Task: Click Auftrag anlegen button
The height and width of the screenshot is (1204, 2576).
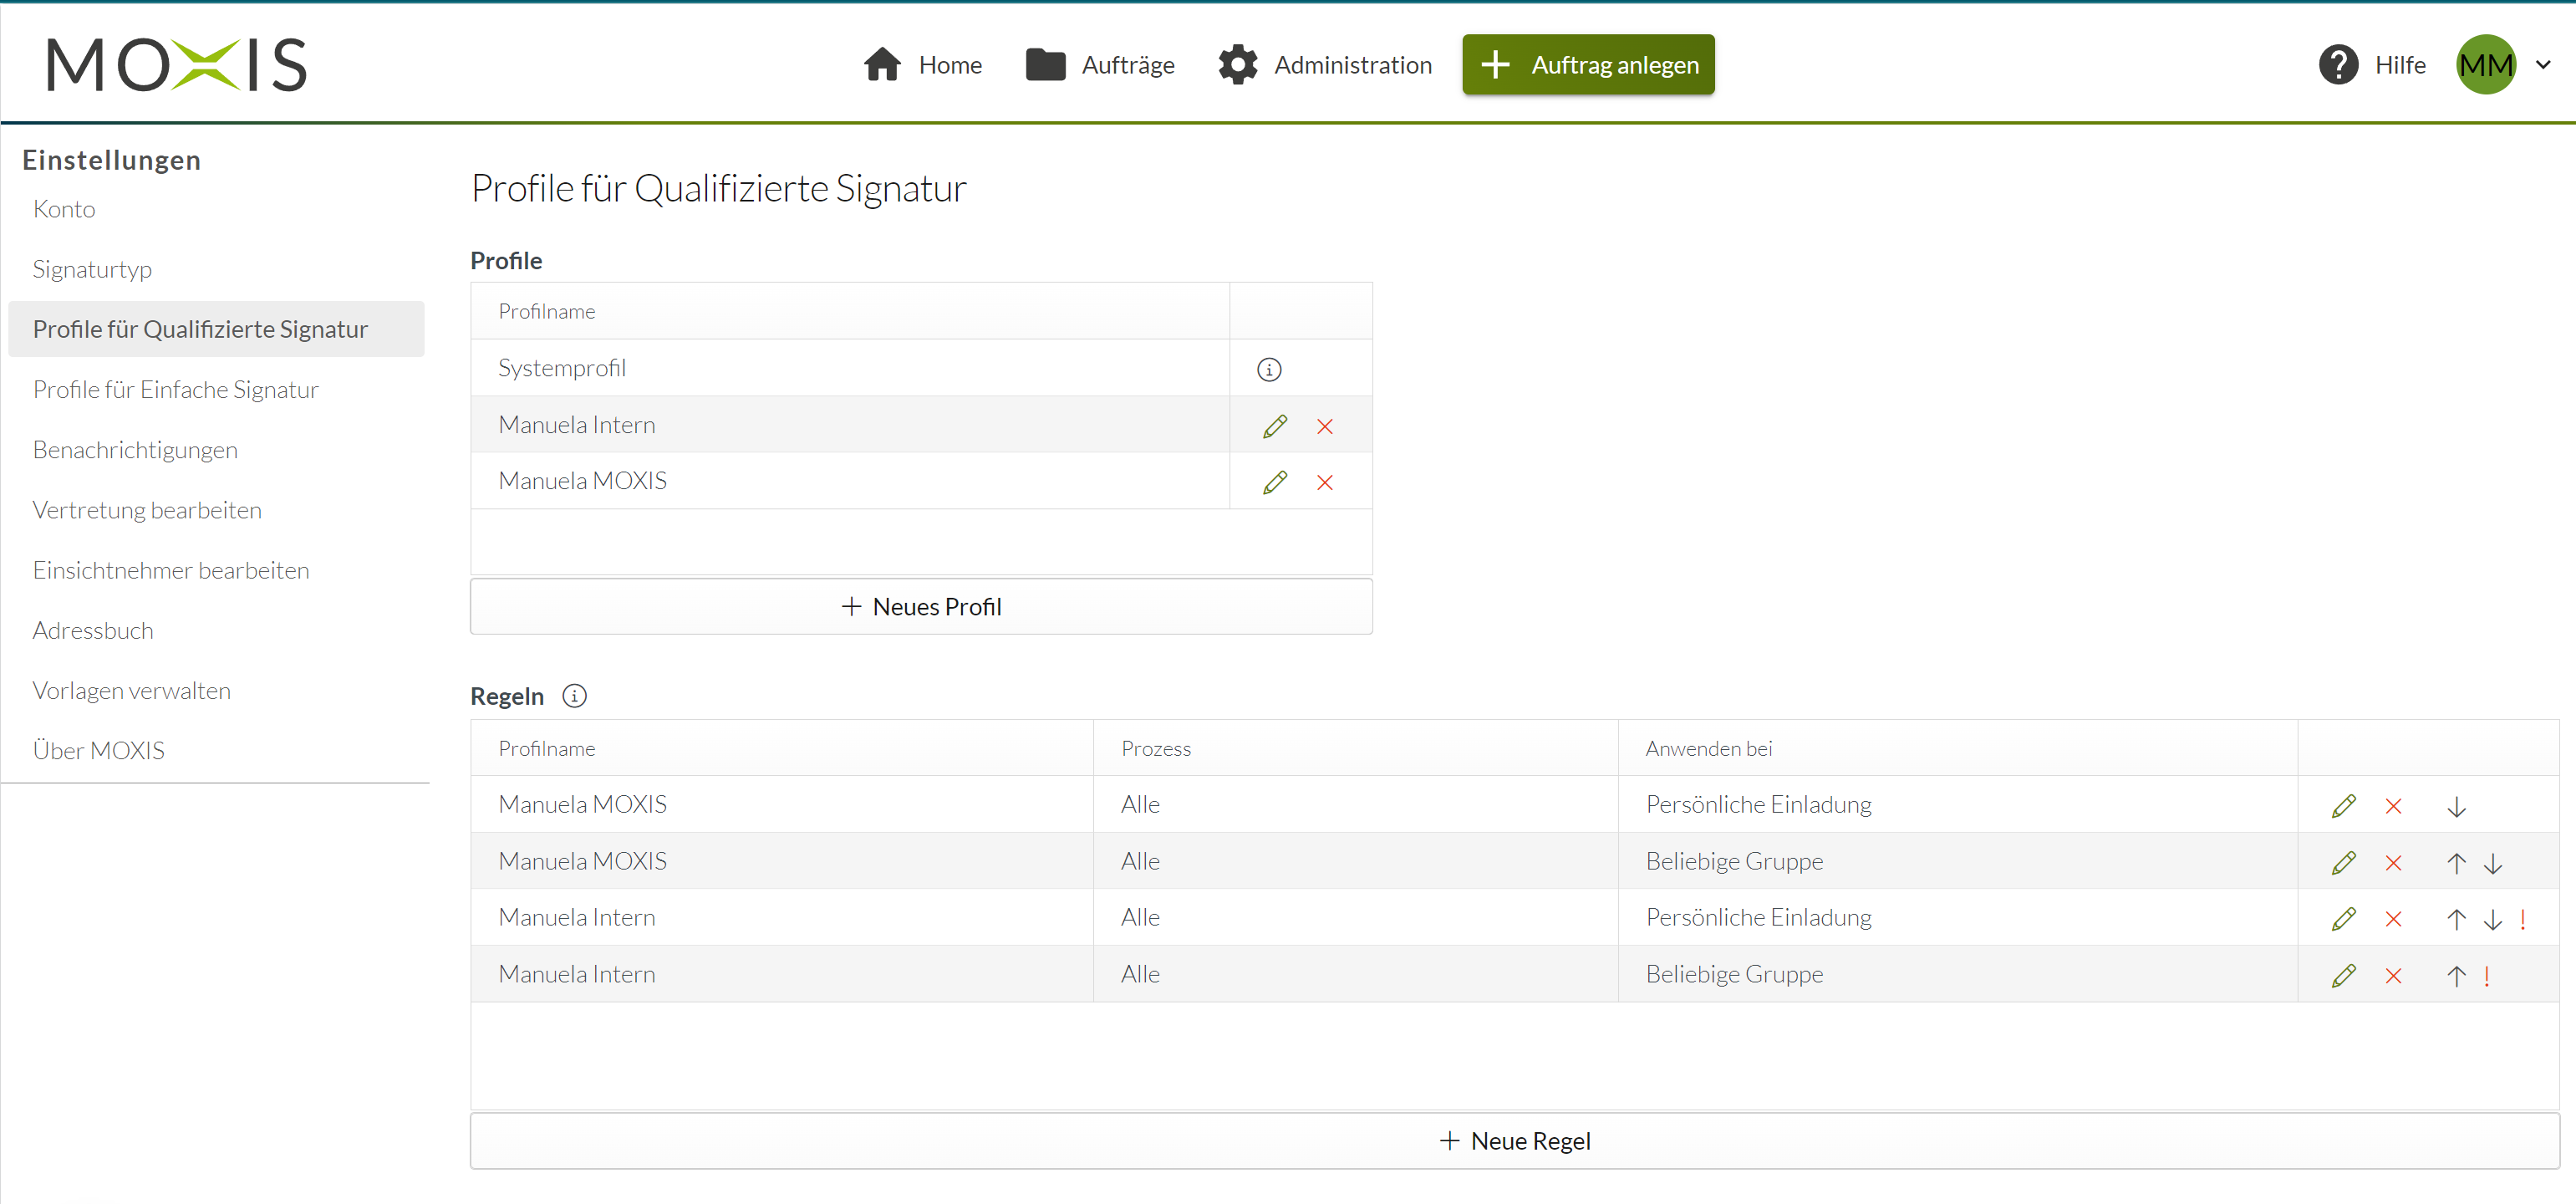Action: point(1588,65)
